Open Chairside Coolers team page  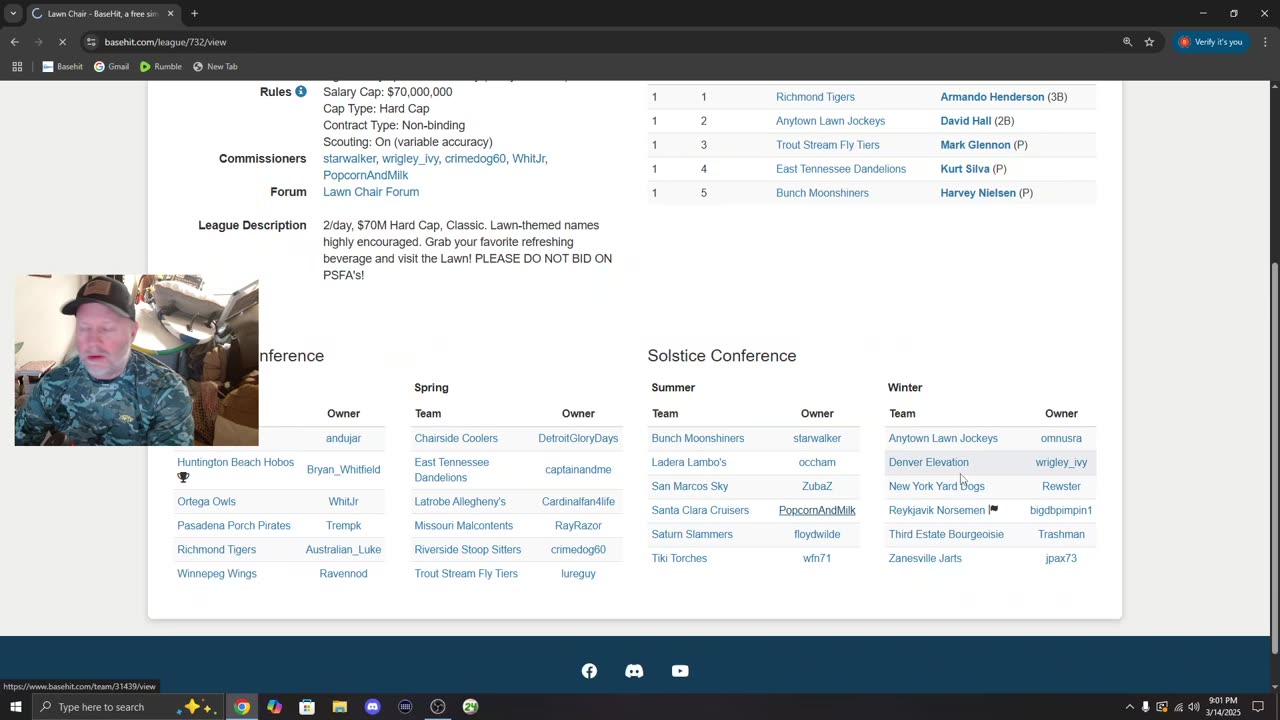click(x=456, y=438)
